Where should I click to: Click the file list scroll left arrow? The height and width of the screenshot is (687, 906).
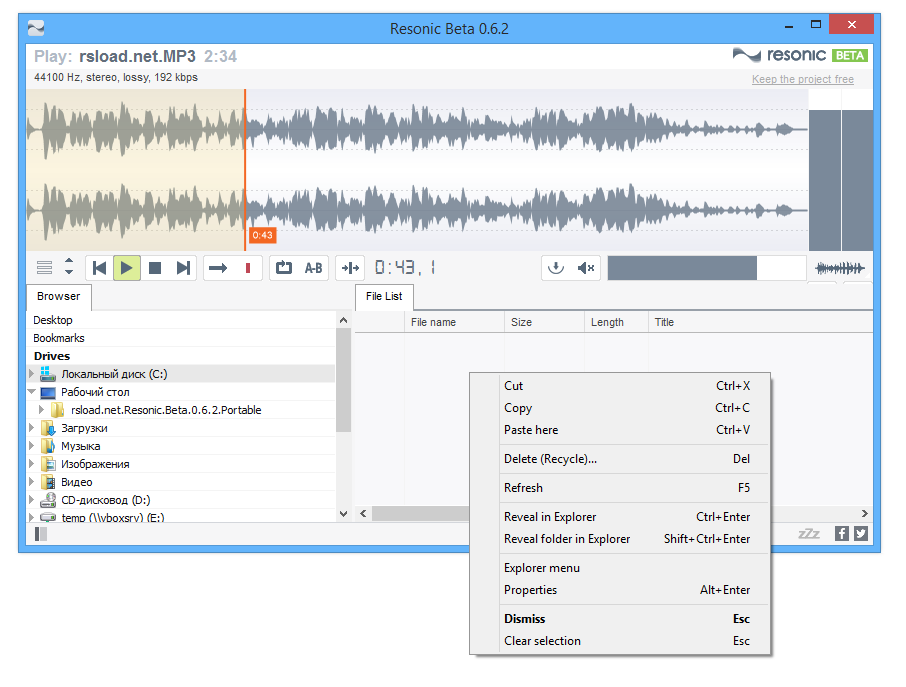[x=363, y=514]
